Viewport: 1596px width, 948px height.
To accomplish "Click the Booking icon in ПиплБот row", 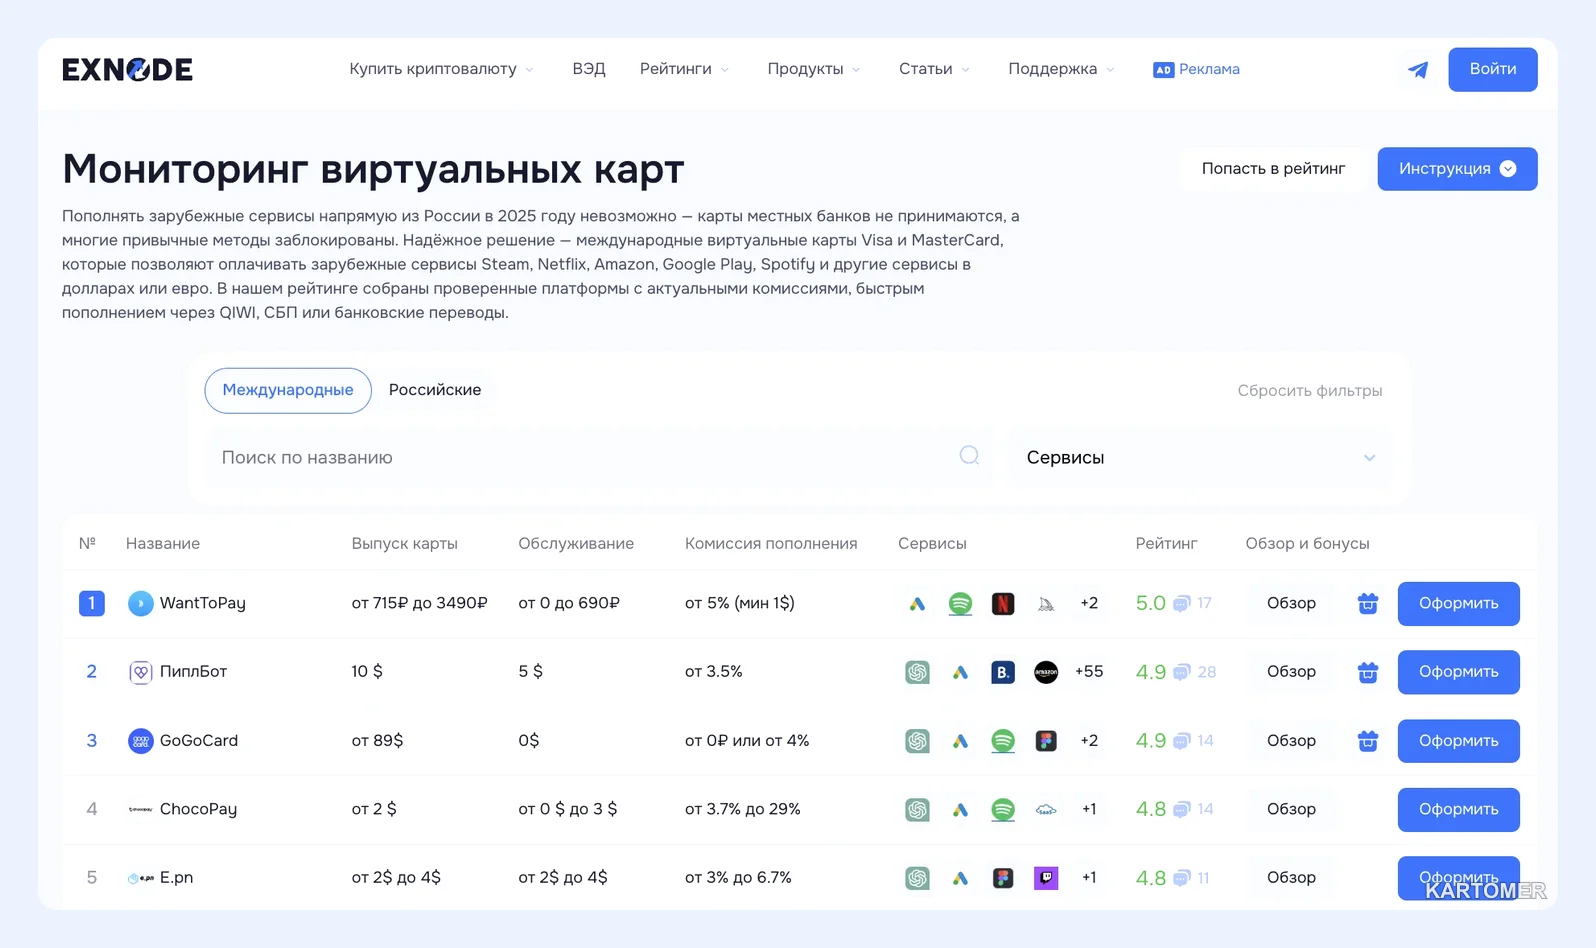I will click(x=1003, y=673).
